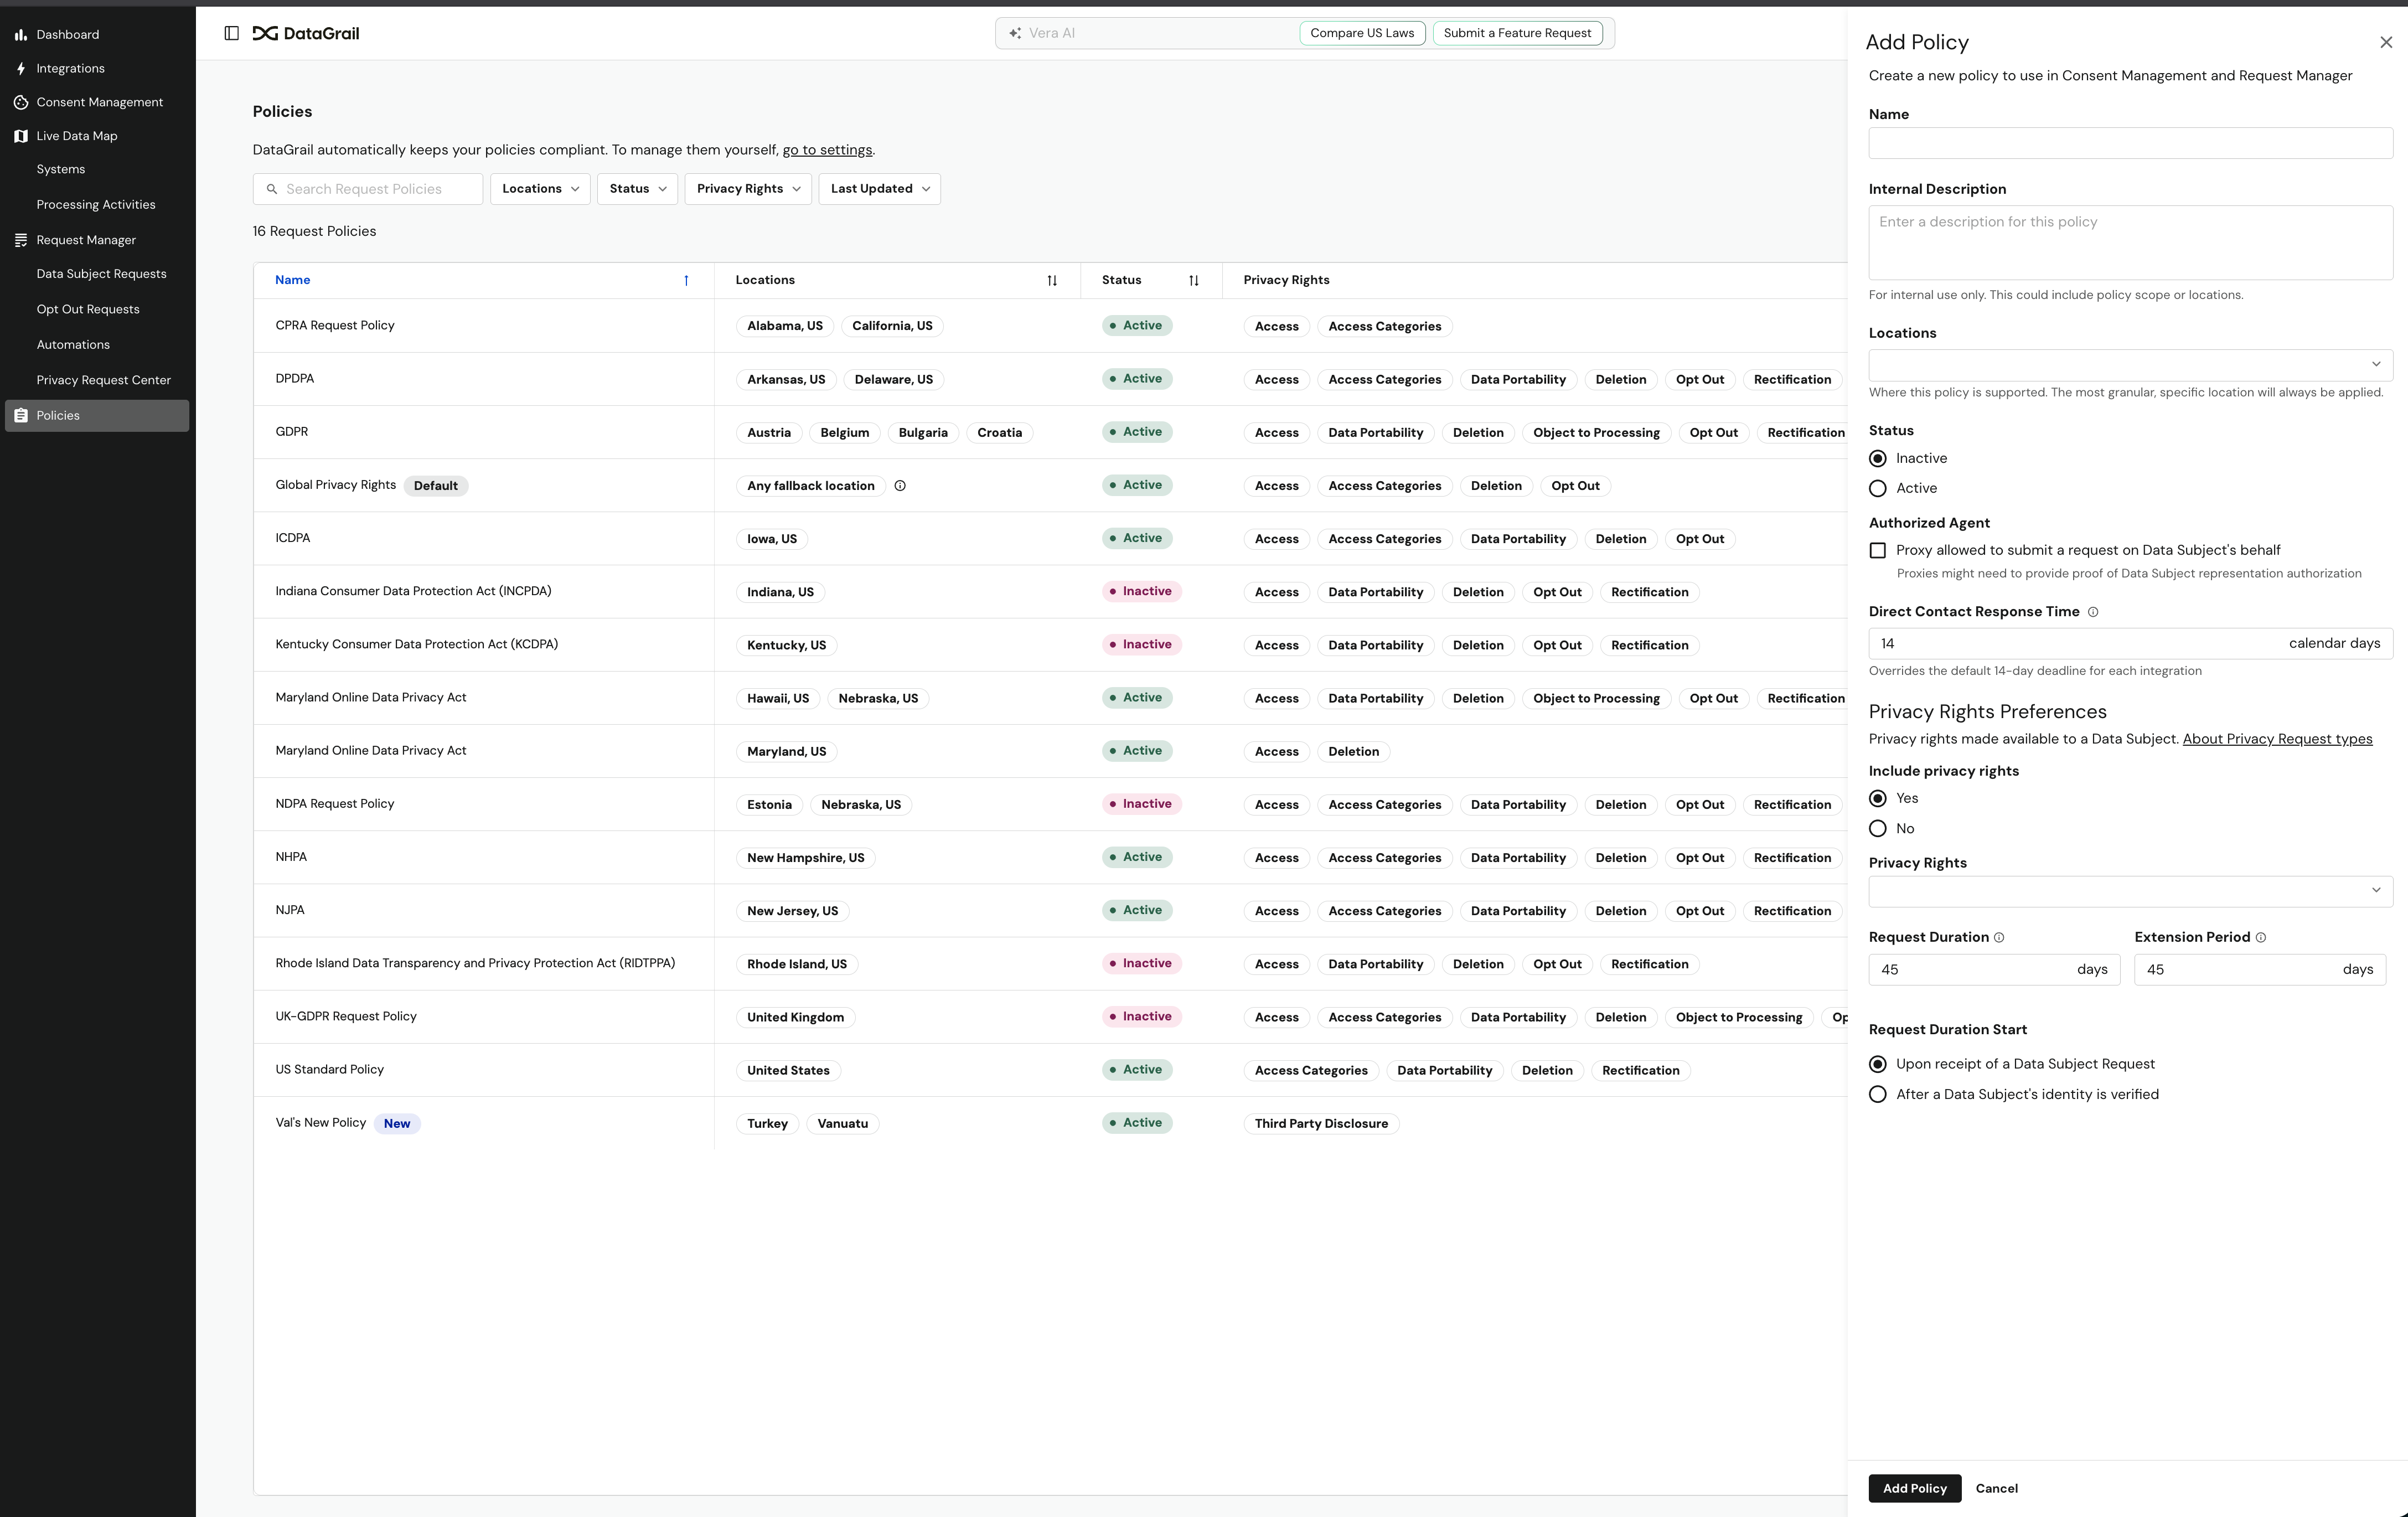Open Consent Management via its sidebar icon
The height and width of the screenshot is (1517, 2408).
[20, 101]
